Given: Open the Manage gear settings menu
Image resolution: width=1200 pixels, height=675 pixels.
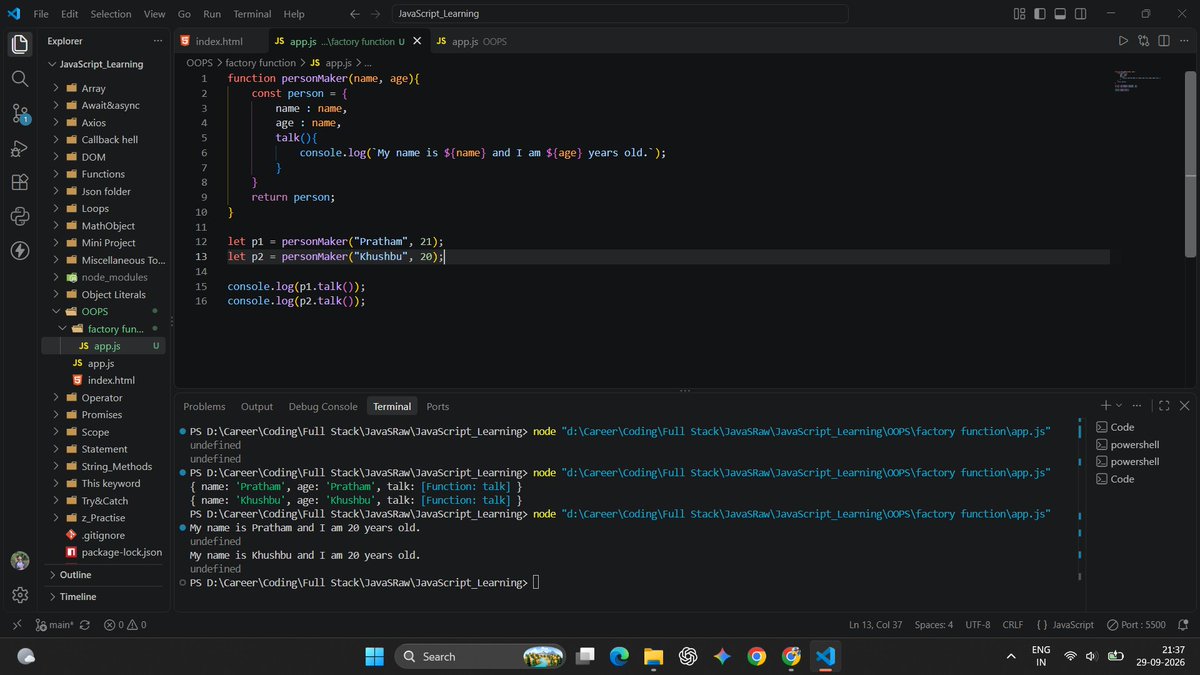Looking at the screenshot, I should [x=19, y=594].
